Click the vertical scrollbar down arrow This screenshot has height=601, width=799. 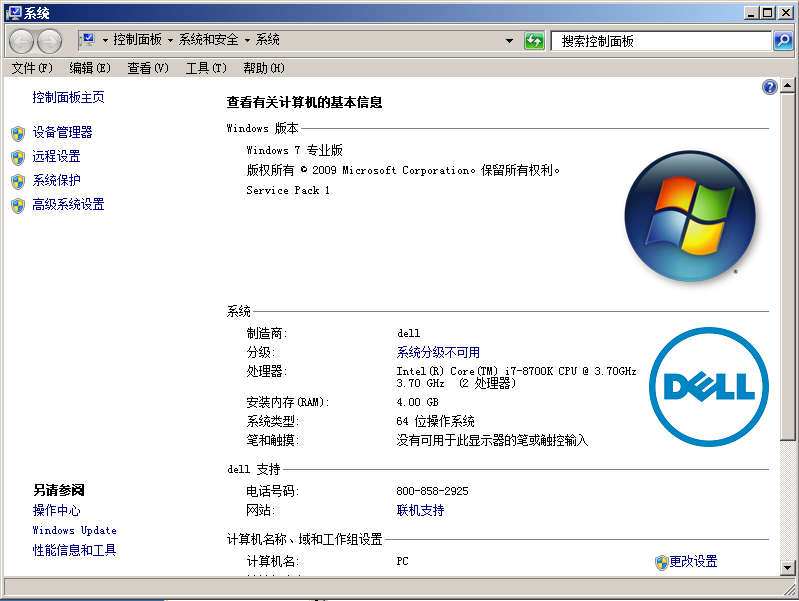787,567
